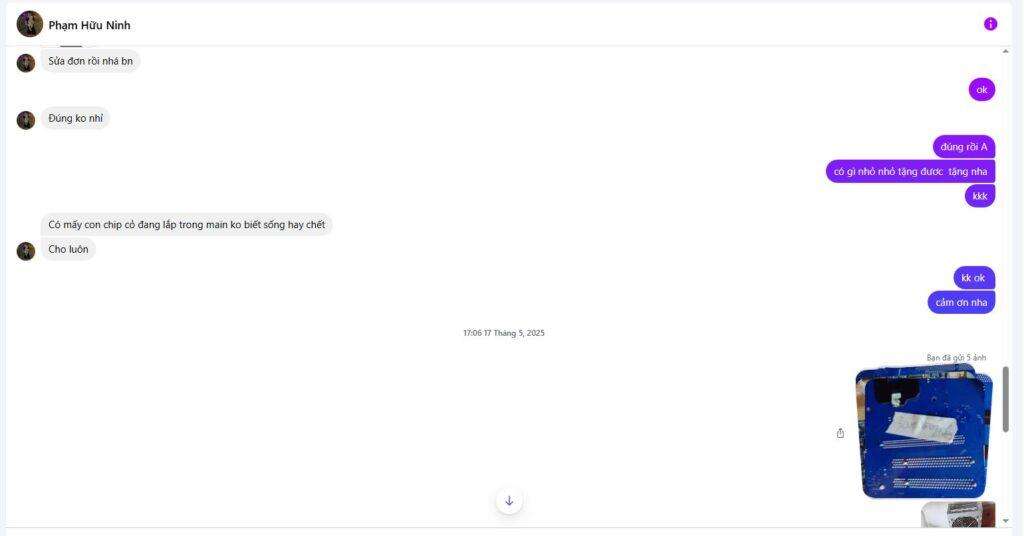This screenshot has height=536, width=1024.
Task: Click sender avatar beside "Đúng ko nhỉ"
Action: coord(25,120)
